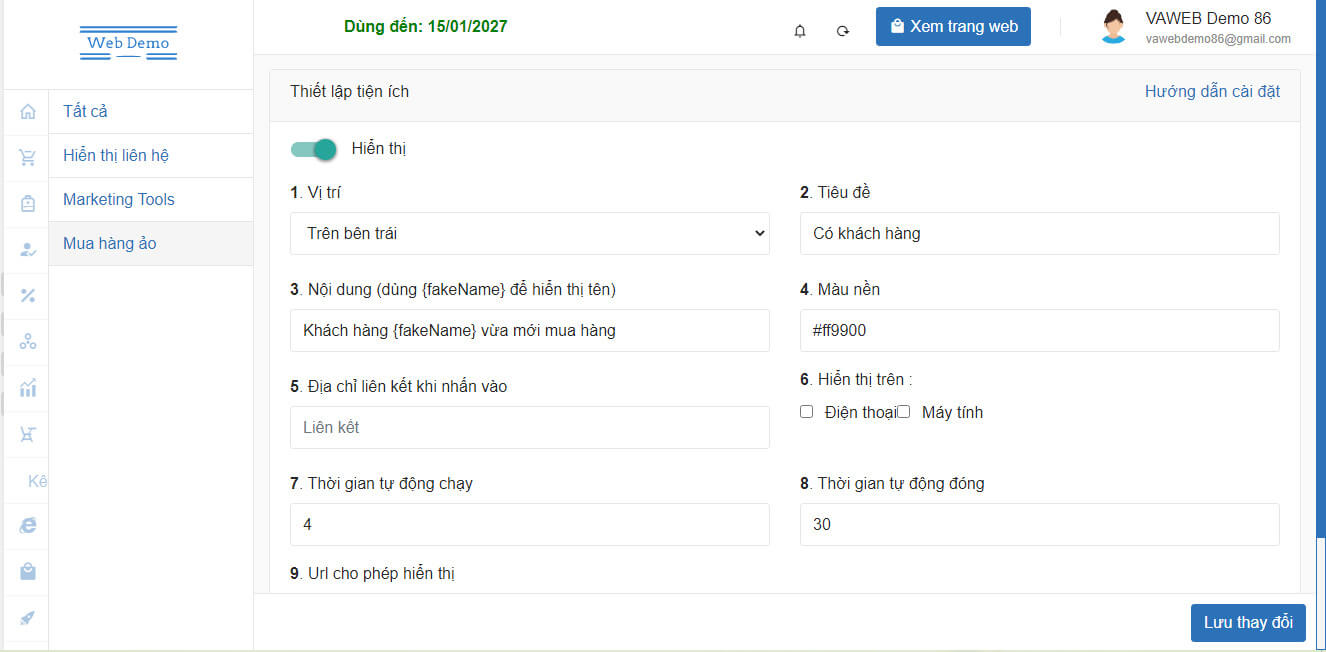Viewport: 1326px width, 652px height.
Task: Check the Máy tính checkbox
Action: coord(903,412)
